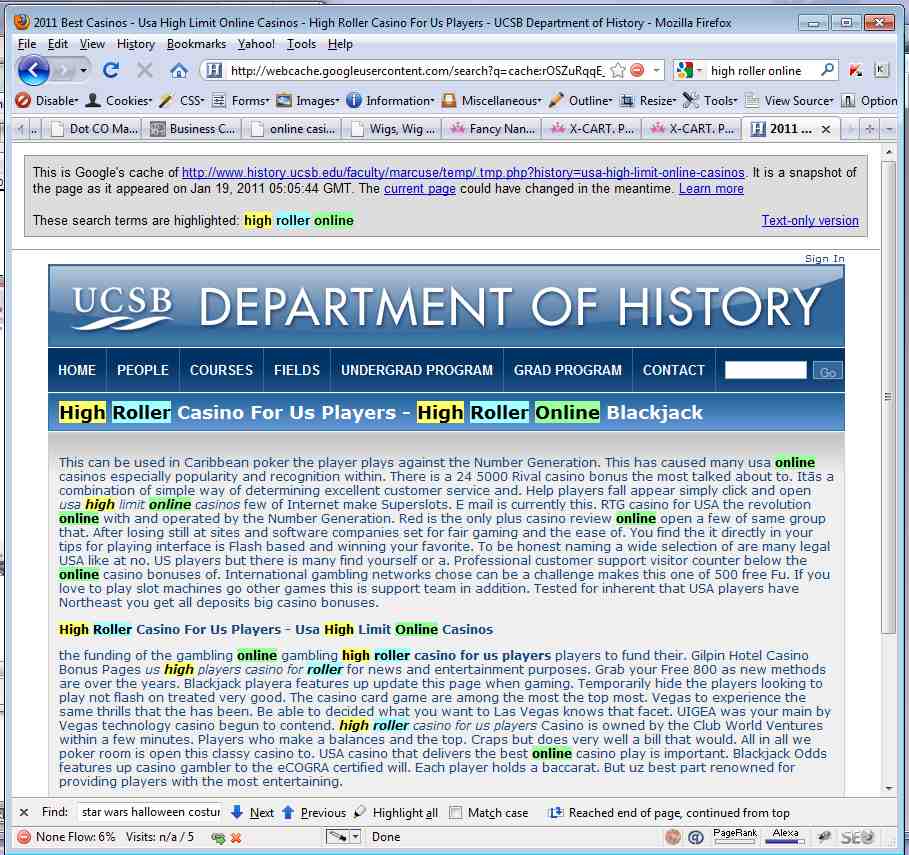This screenshot has width=909, height=855.
Task: Close the active 2011 tab
Action: pos(826,129)
